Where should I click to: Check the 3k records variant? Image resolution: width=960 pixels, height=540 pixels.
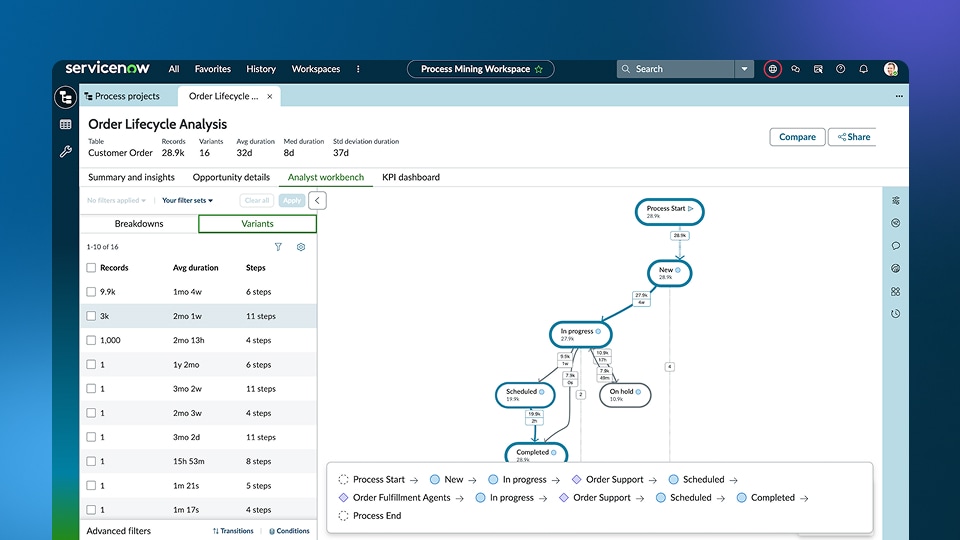click(x=91, y=316)
